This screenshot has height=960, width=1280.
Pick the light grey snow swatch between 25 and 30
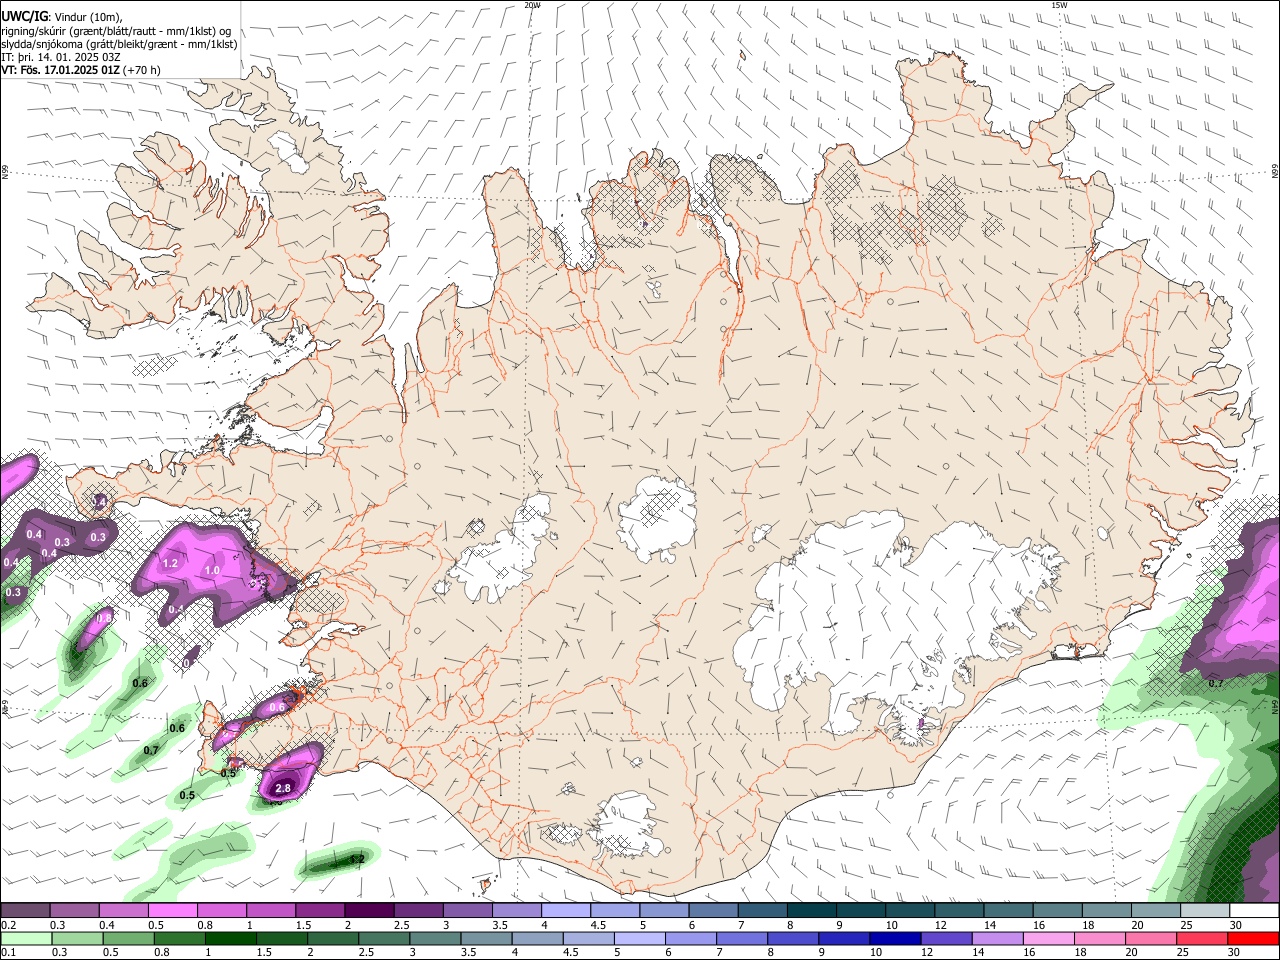click(1205, 911)
